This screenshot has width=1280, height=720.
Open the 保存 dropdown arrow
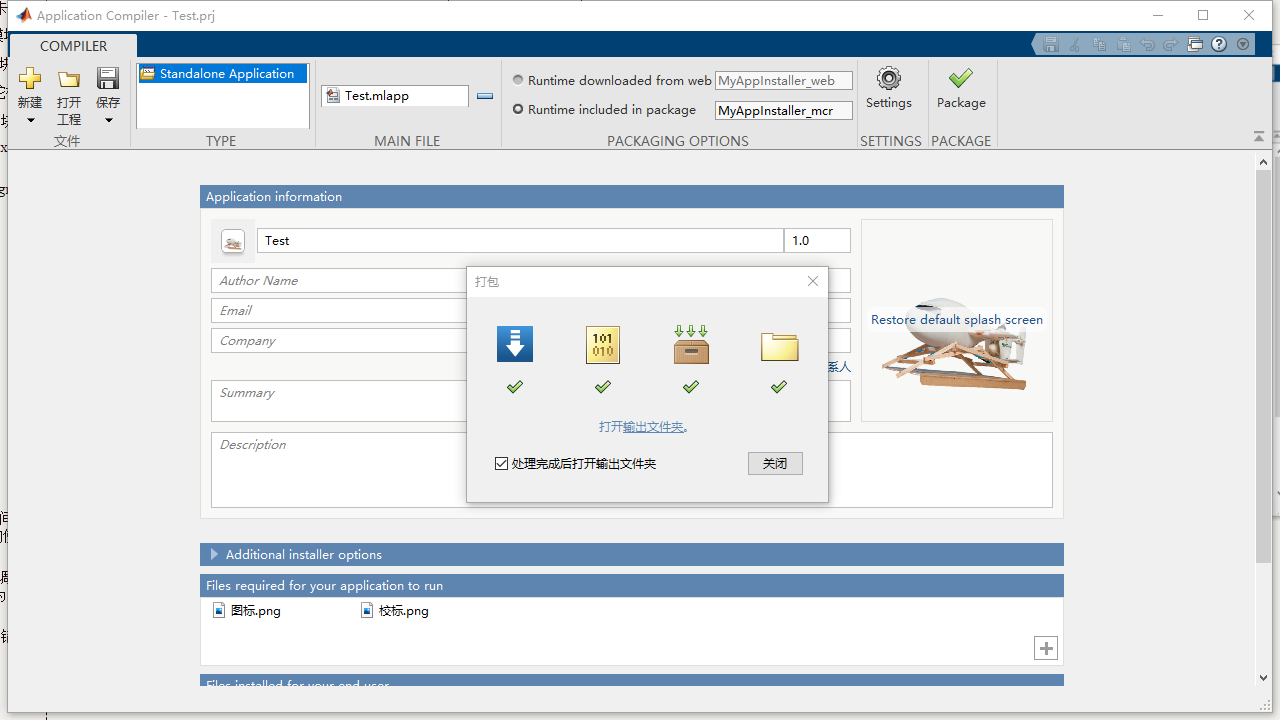[107, 119]
